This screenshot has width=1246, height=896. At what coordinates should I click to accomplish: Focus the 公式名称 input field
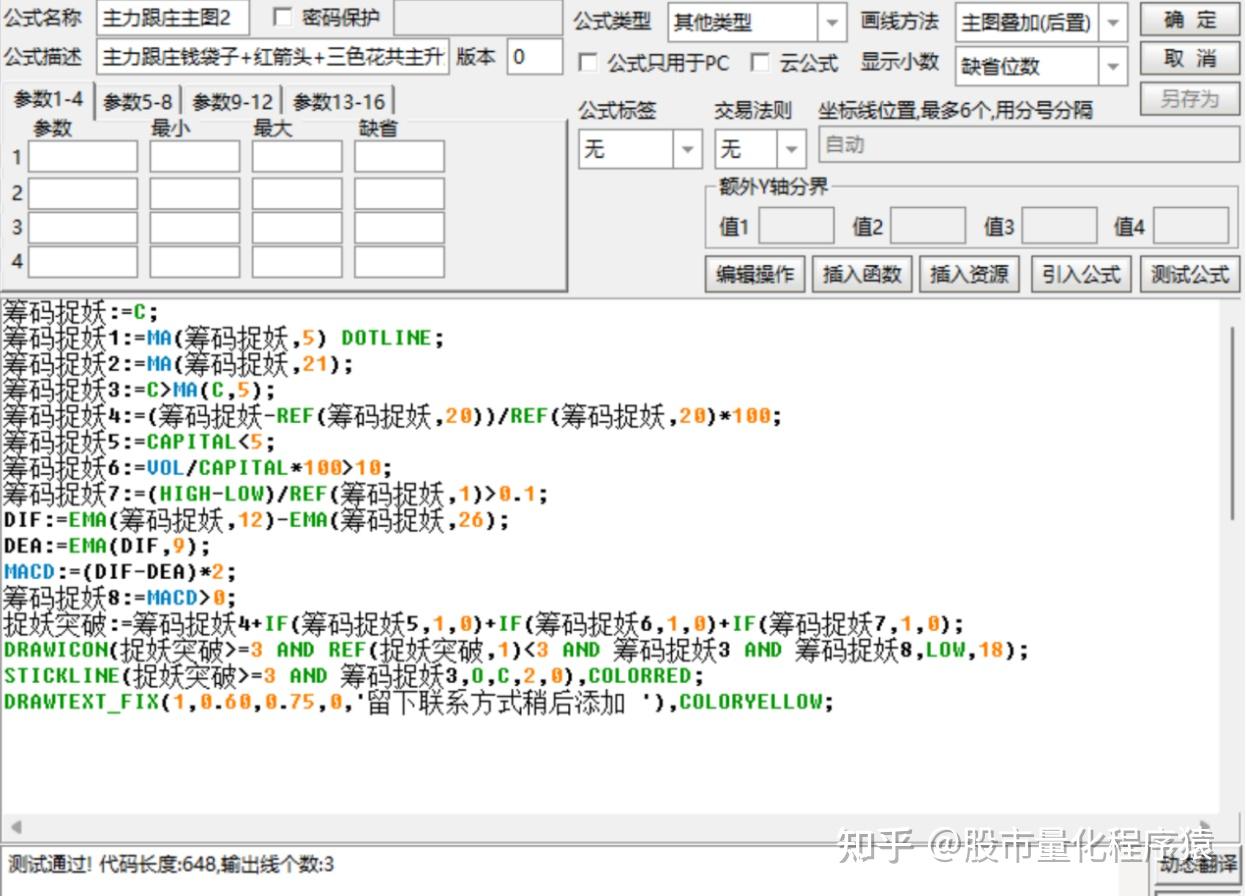pos(173,17)
